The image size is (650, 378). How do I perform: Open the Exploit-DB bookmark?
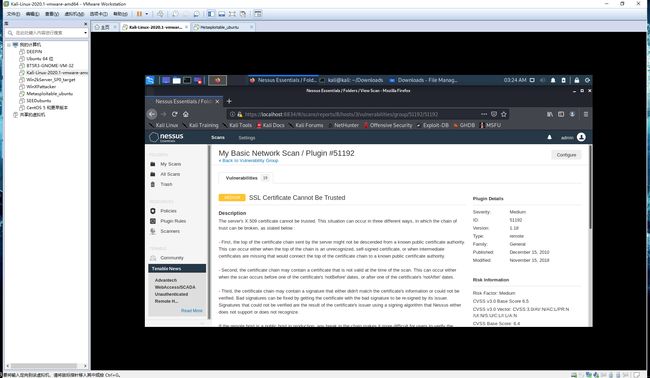click(x=432, y=125)
